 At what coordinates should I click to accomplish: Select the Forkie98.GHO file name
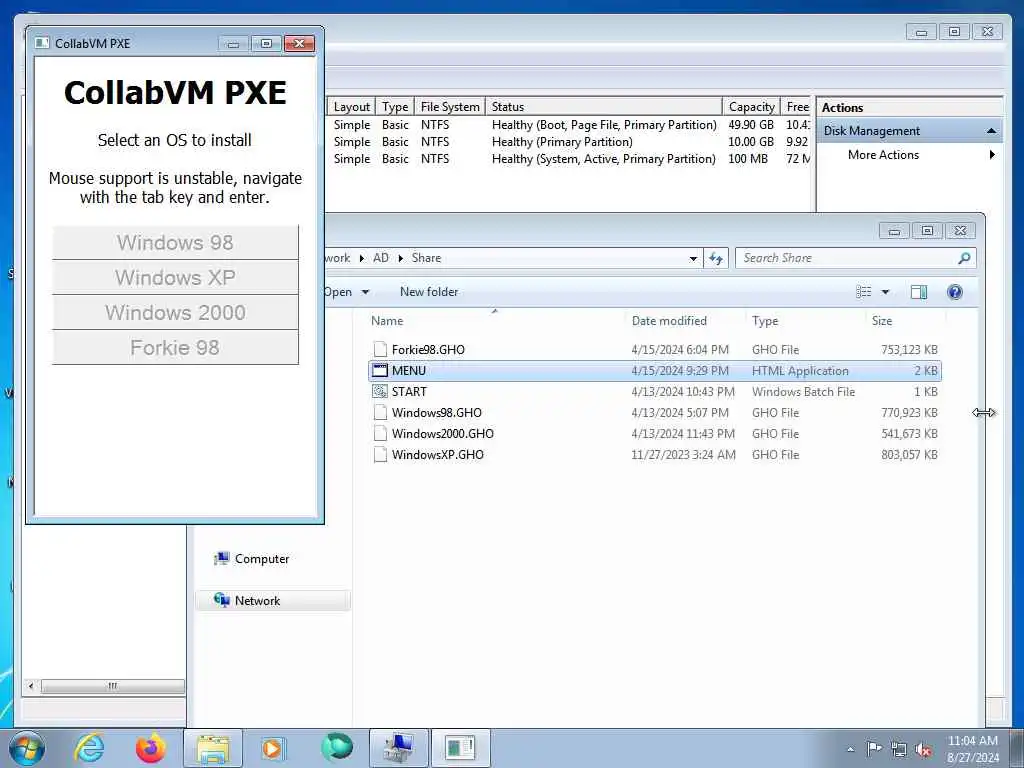(x=428, y=349)
